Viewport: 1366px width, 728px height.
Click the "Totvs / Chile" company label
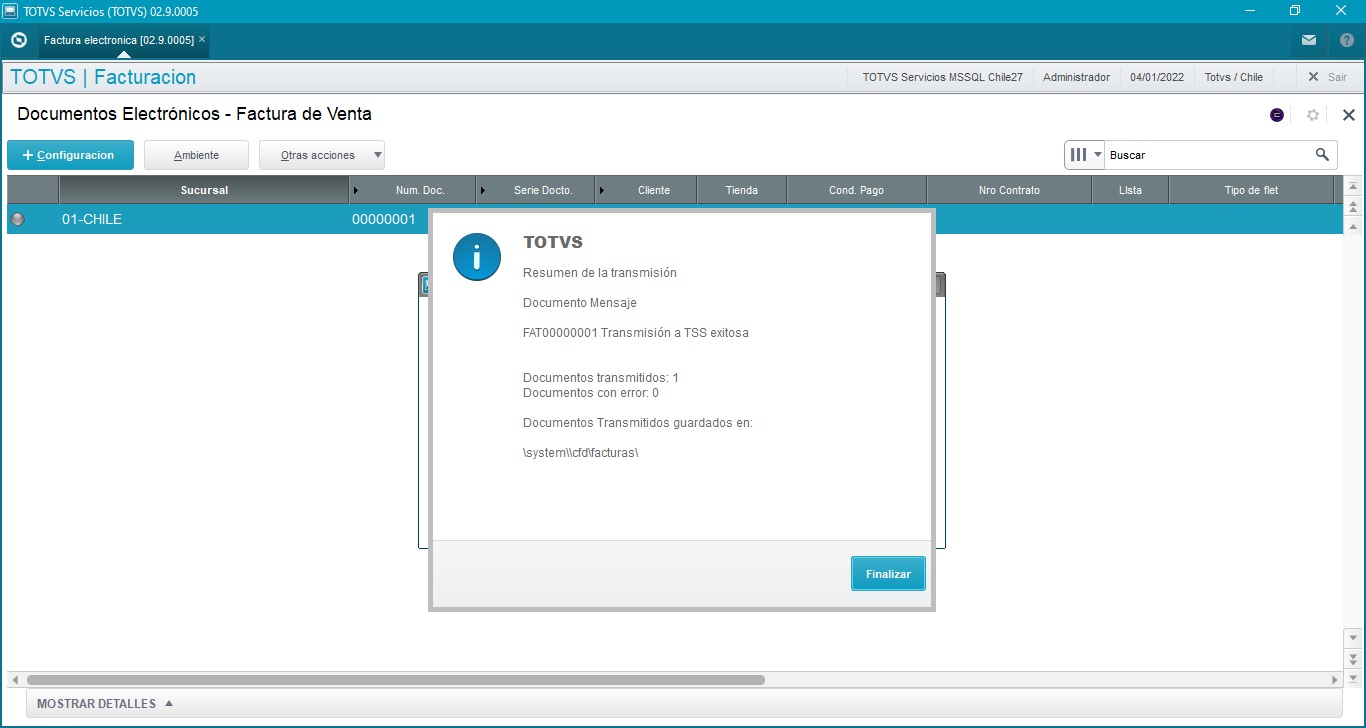(1233, 77)
